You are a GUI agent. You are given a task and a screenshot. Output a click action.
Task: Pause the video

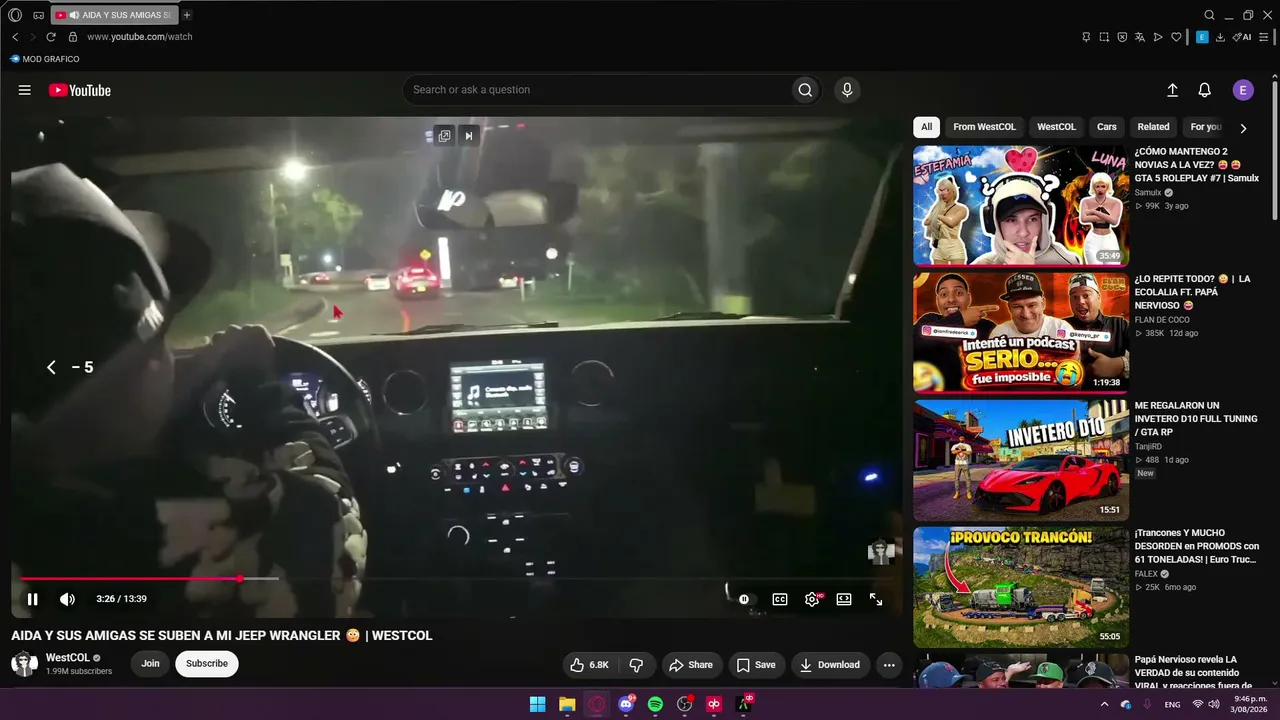[32, 599]
